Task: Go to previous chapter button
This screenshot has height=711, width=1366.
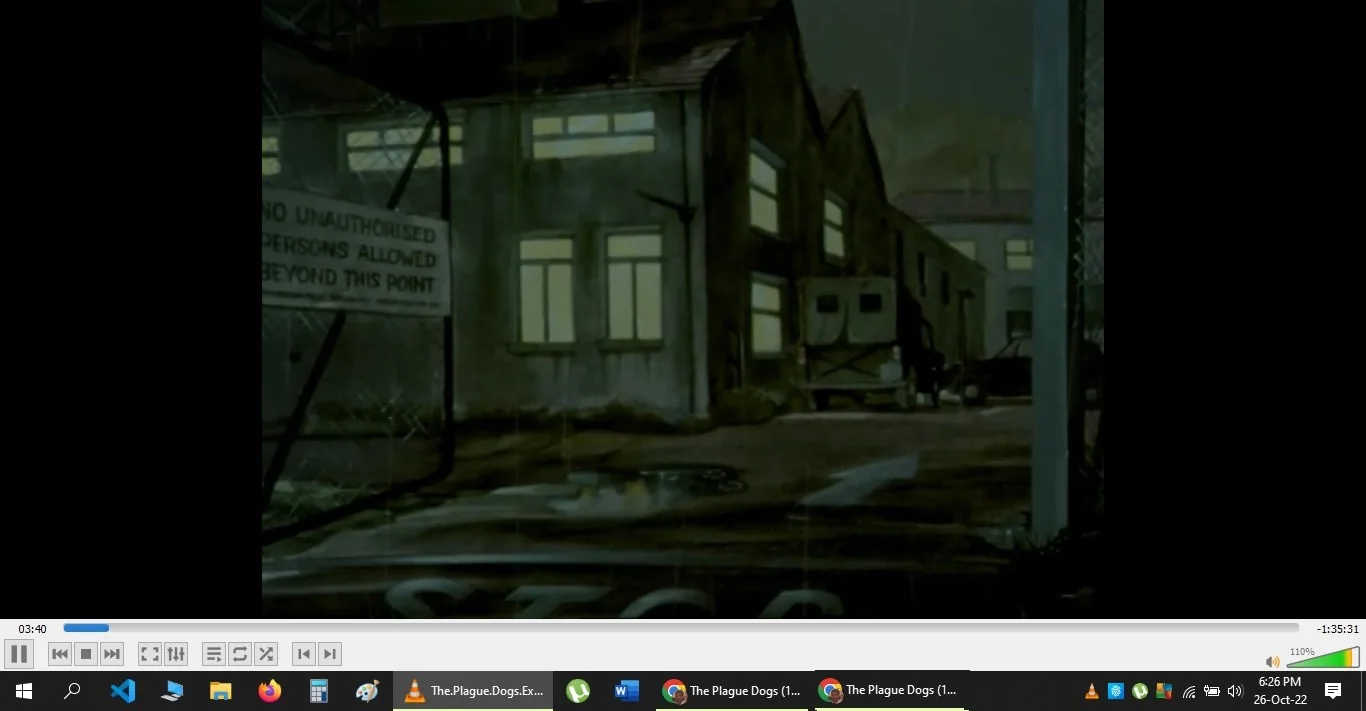Action: click(304, 654)
